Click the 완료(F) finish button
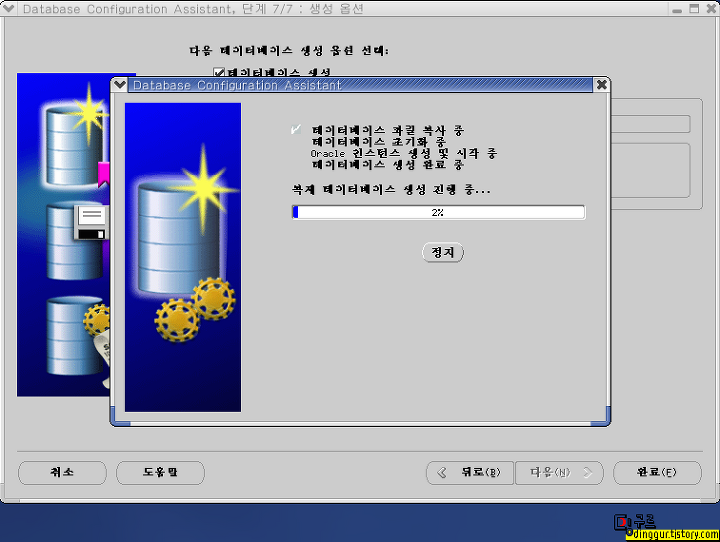The image size is (720, 542). pyautogui.click(x=657, y=472)
